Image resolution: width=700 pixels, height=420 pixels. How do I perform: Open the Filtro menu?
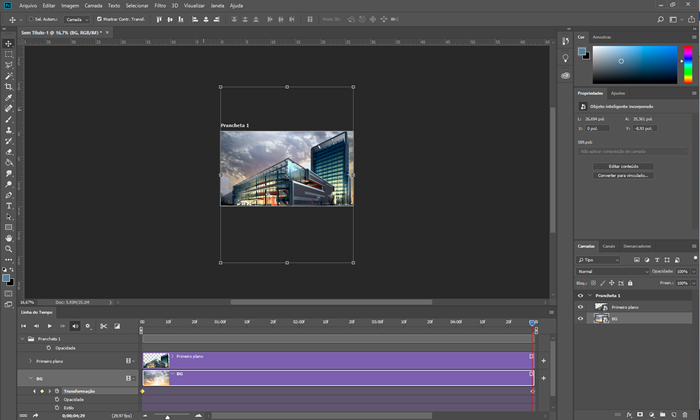click(160, 5)
